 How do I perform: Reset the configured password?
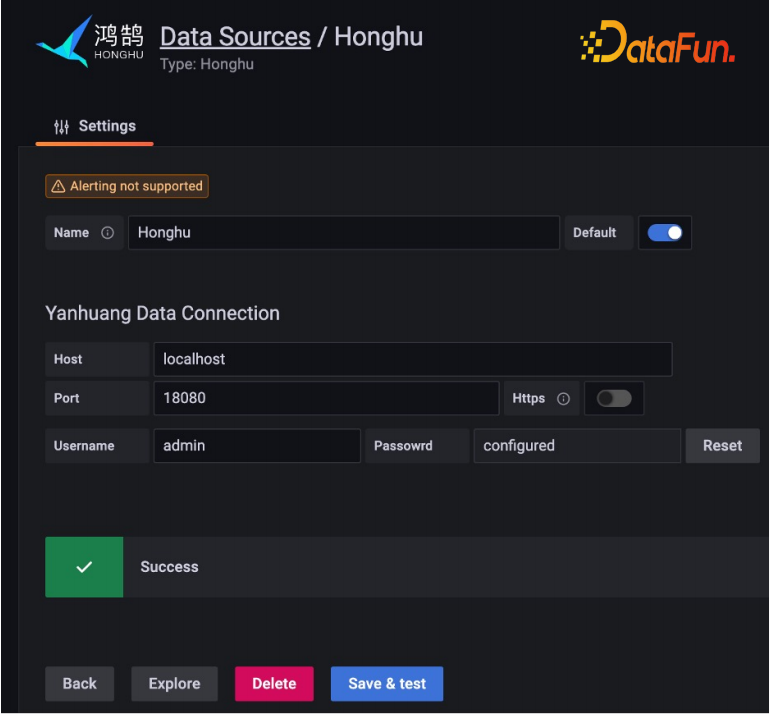(x=722, y=446)
